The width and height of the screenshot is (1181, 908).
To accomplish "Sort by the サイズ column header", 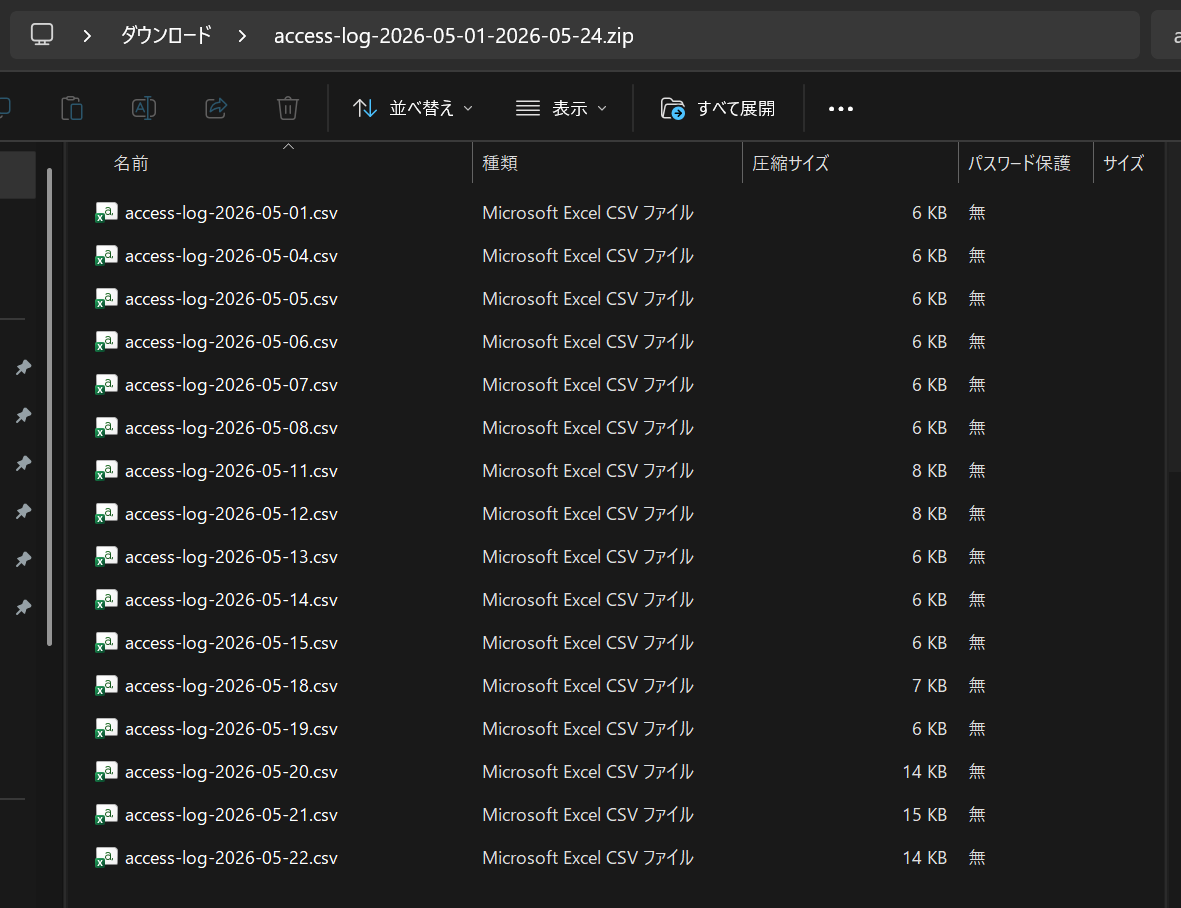I will [x=1125, y=163].
